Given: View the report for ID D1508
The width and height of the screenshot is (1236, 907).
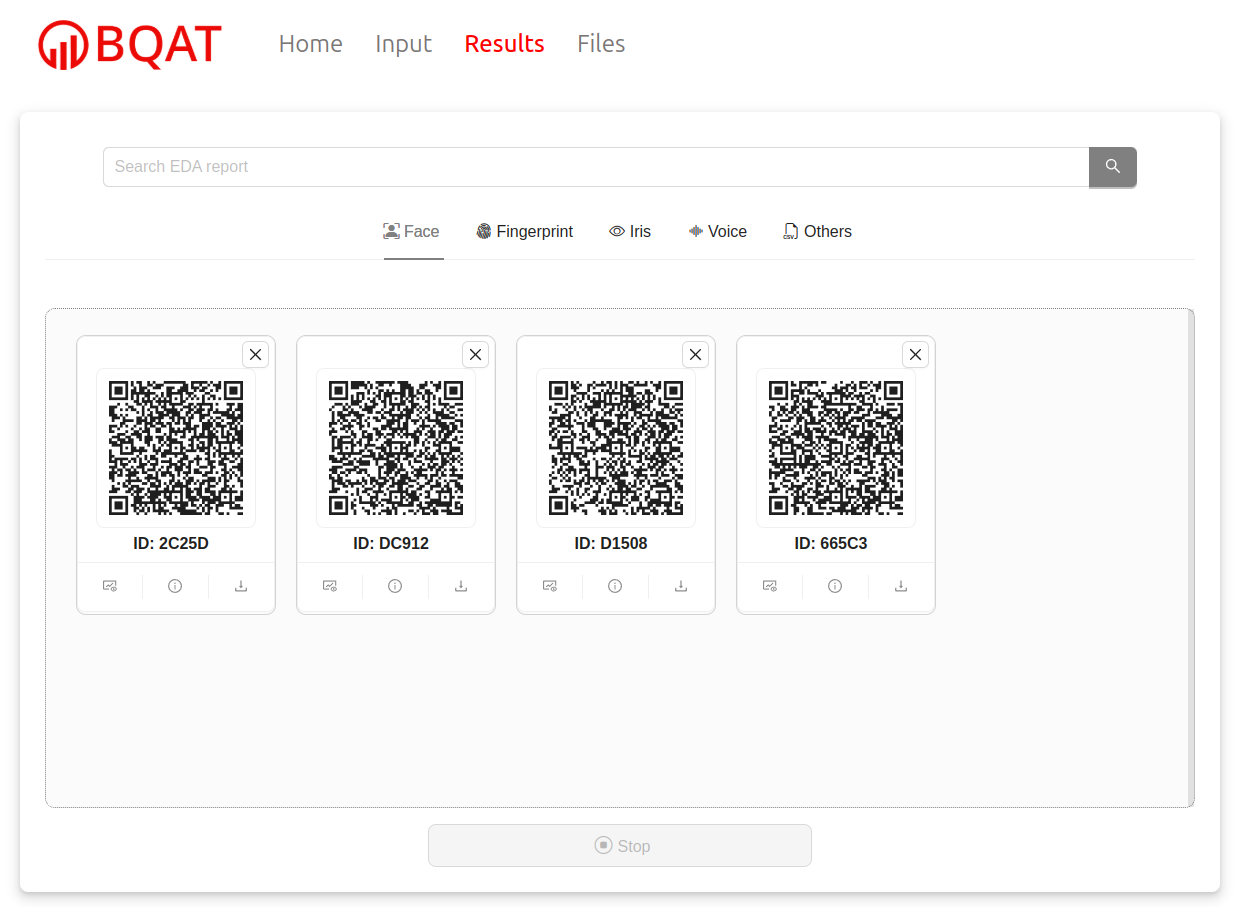Looking at the screenshot, I should (x=550, y=586).
